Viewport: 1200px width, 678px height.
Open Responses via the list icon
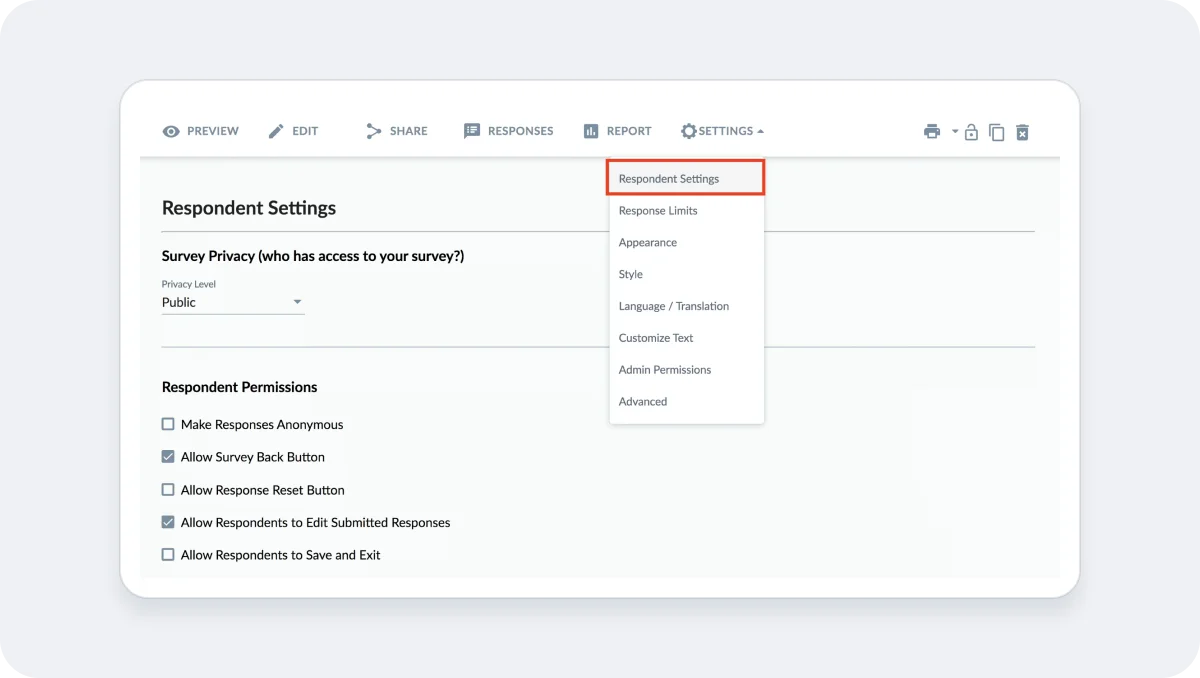(471, 130)
